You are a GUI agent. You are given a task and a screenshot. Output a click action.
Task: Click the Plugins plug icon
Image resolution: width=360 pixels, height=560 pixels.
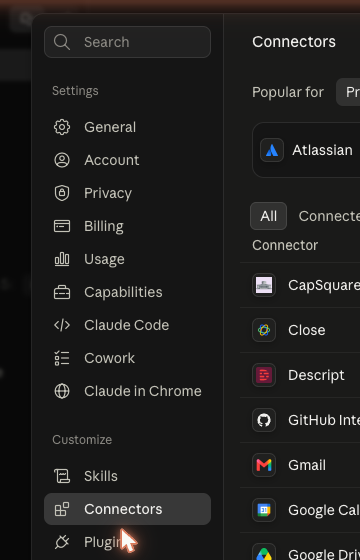[62, 542]
